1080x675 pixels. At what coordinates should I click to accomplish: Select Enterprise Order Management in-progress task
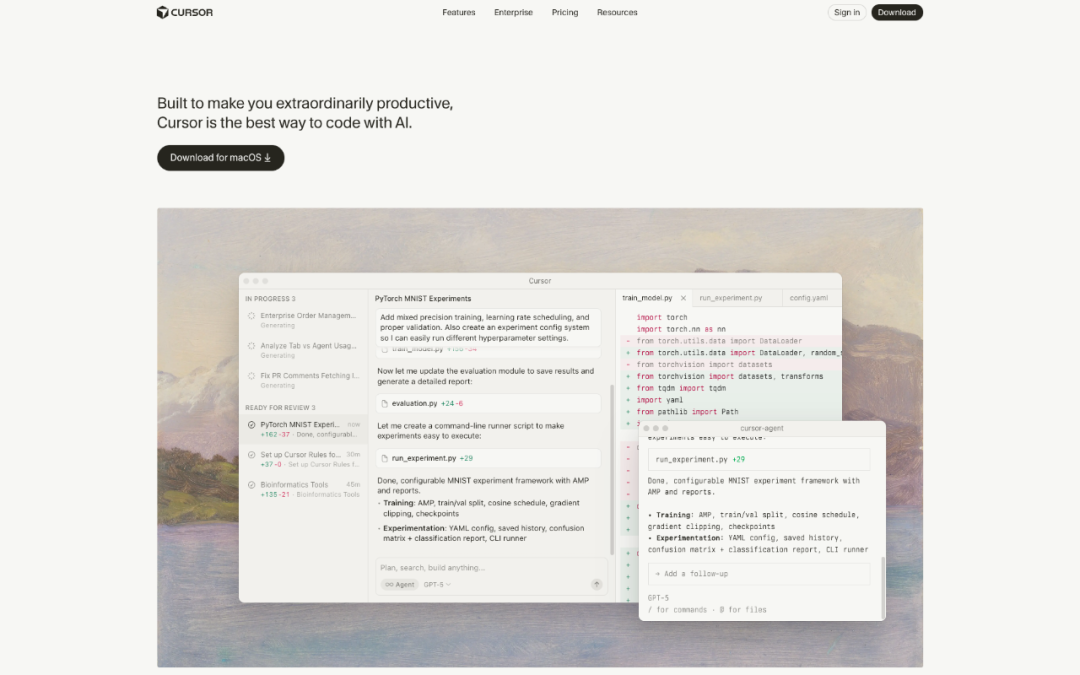pos(303,320)
